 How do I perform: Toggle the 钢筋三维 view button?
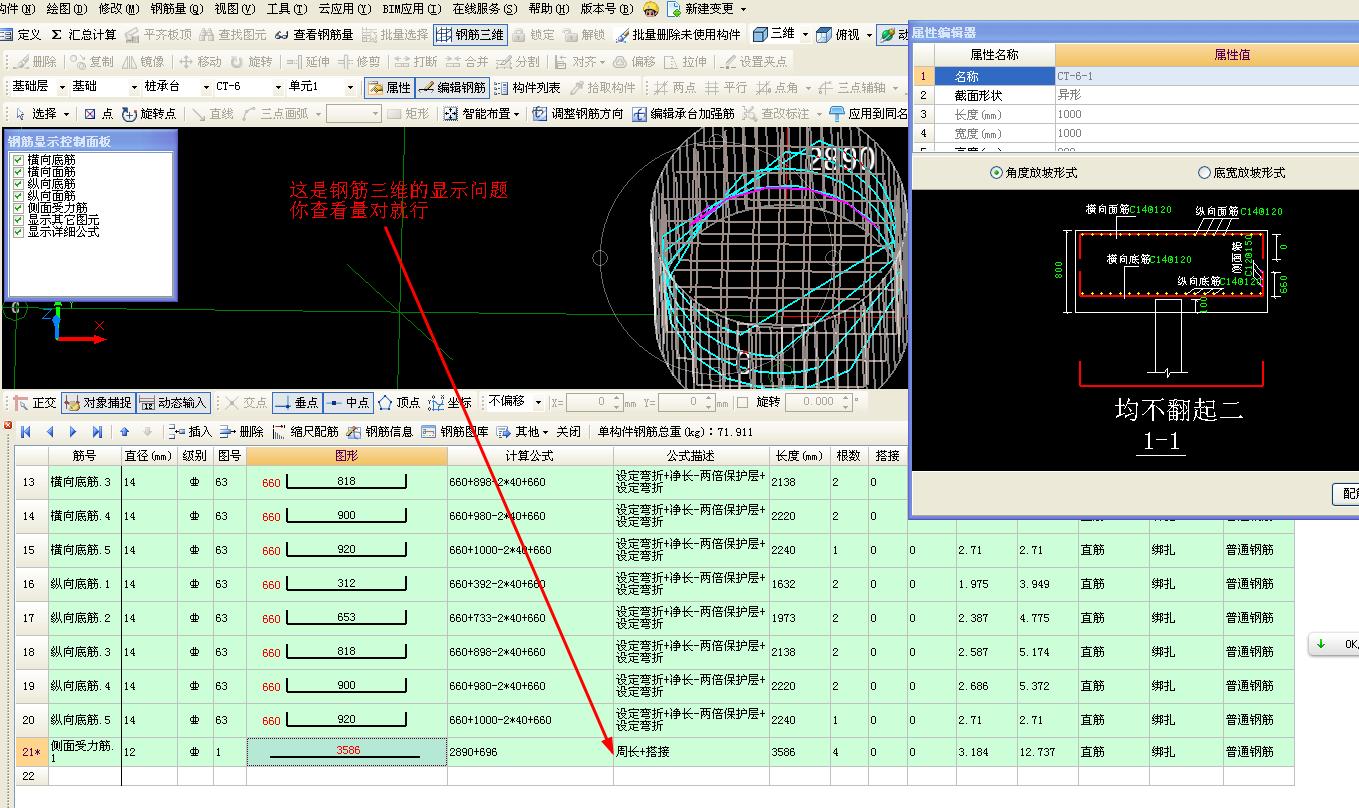470,35
